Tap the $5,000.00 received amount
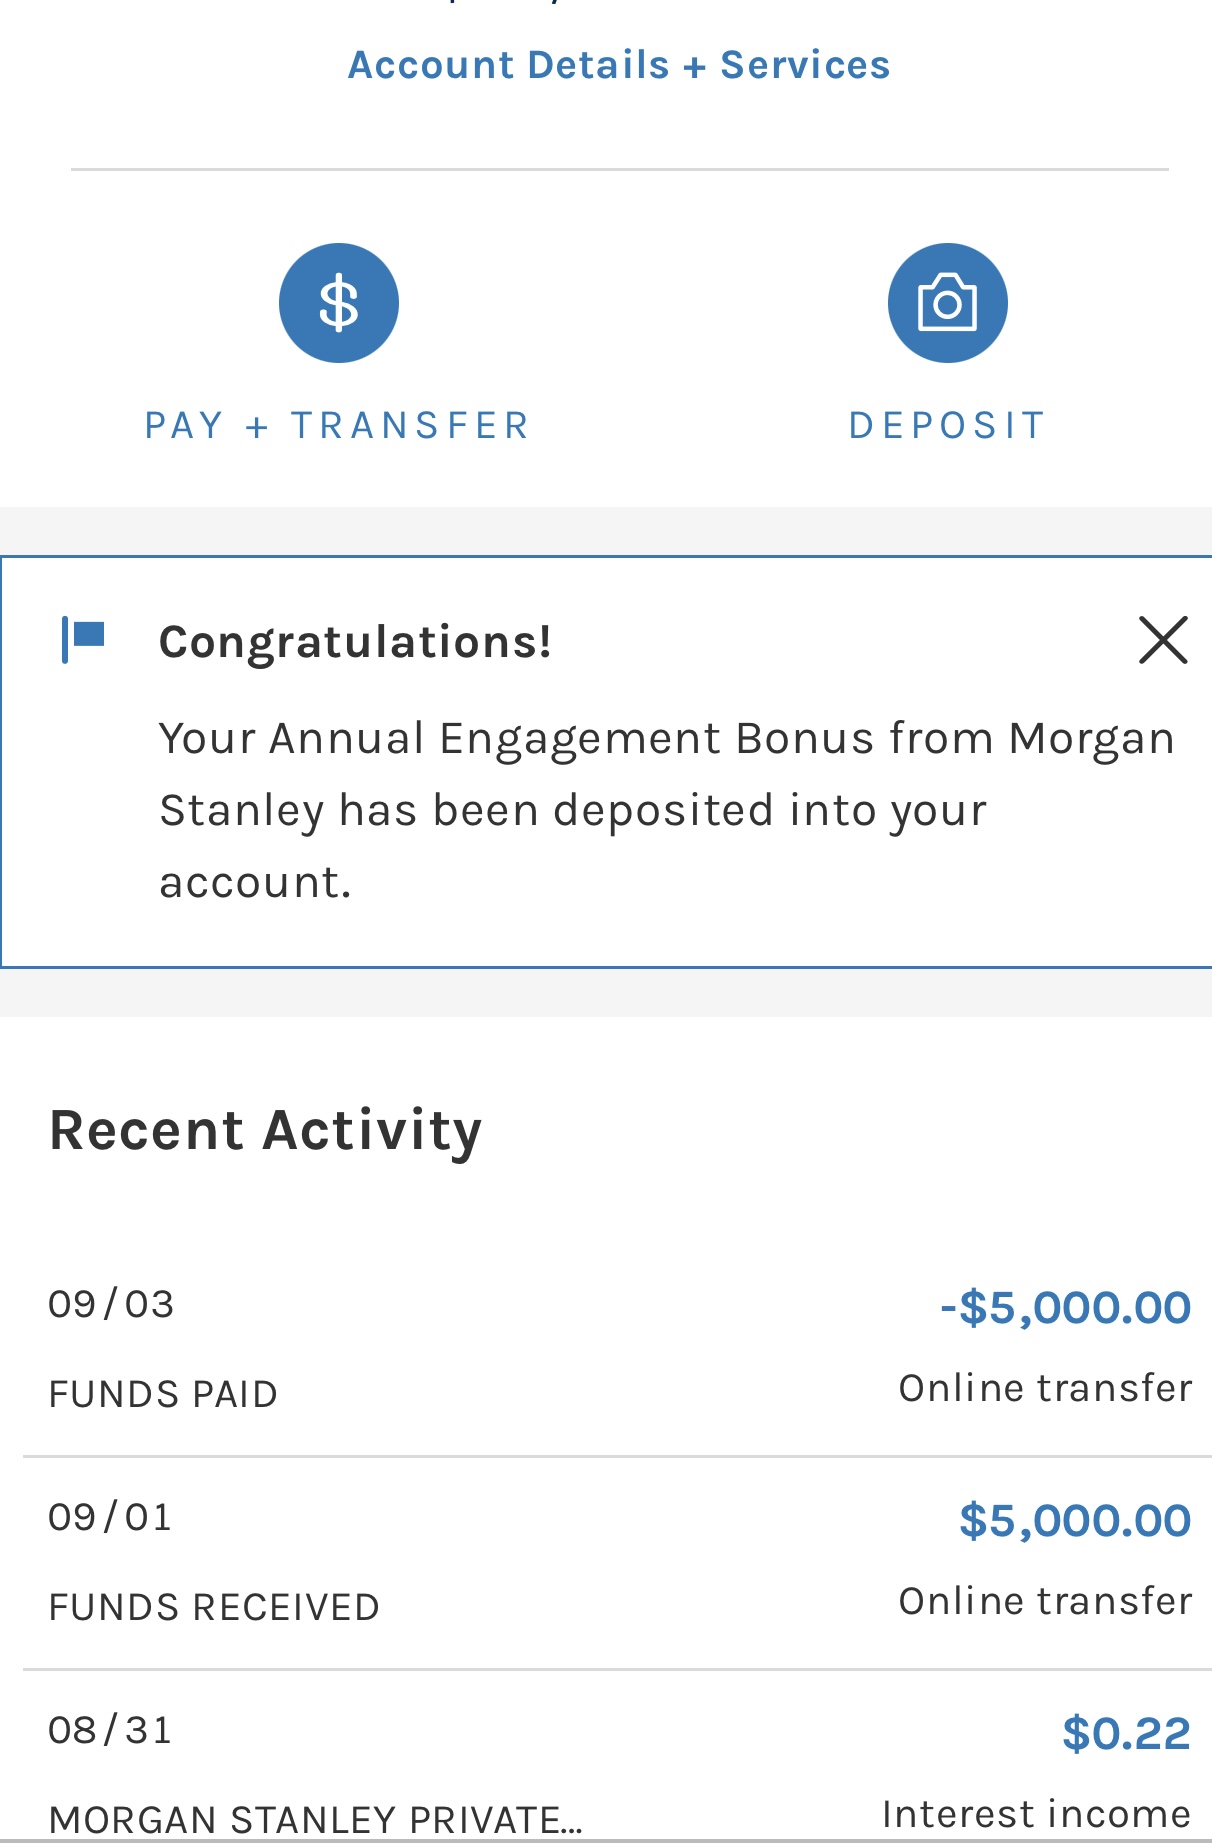Screen dimensions: 1212x1843 click(1075, 1521)
